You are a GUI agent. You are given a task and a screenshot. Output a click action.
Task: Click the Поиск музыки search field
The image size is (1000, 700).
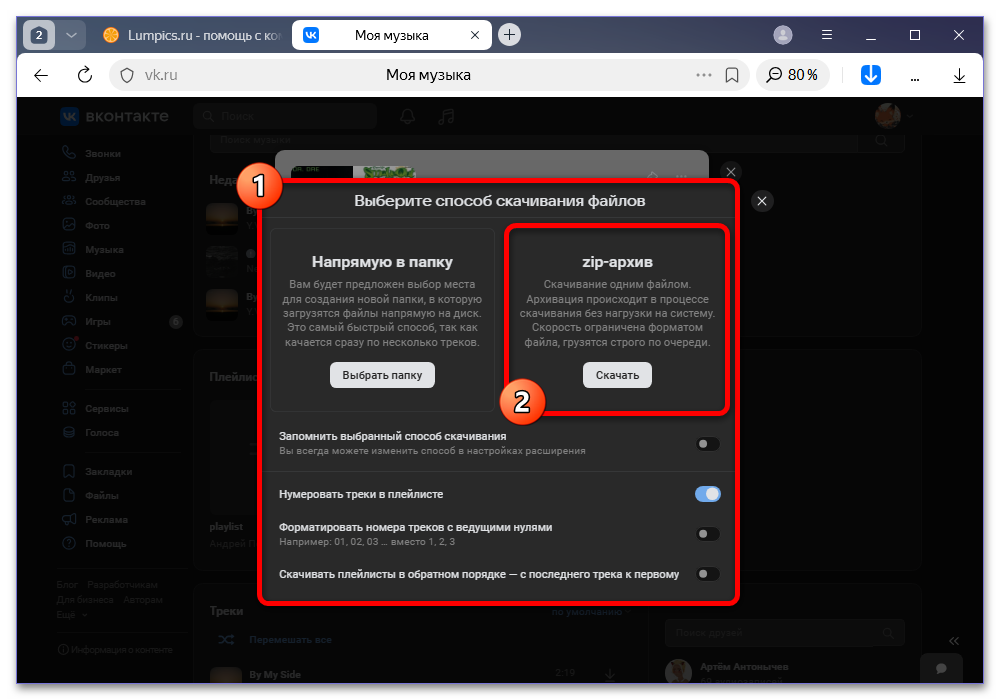pyautogui.click(x=534, y=140)
